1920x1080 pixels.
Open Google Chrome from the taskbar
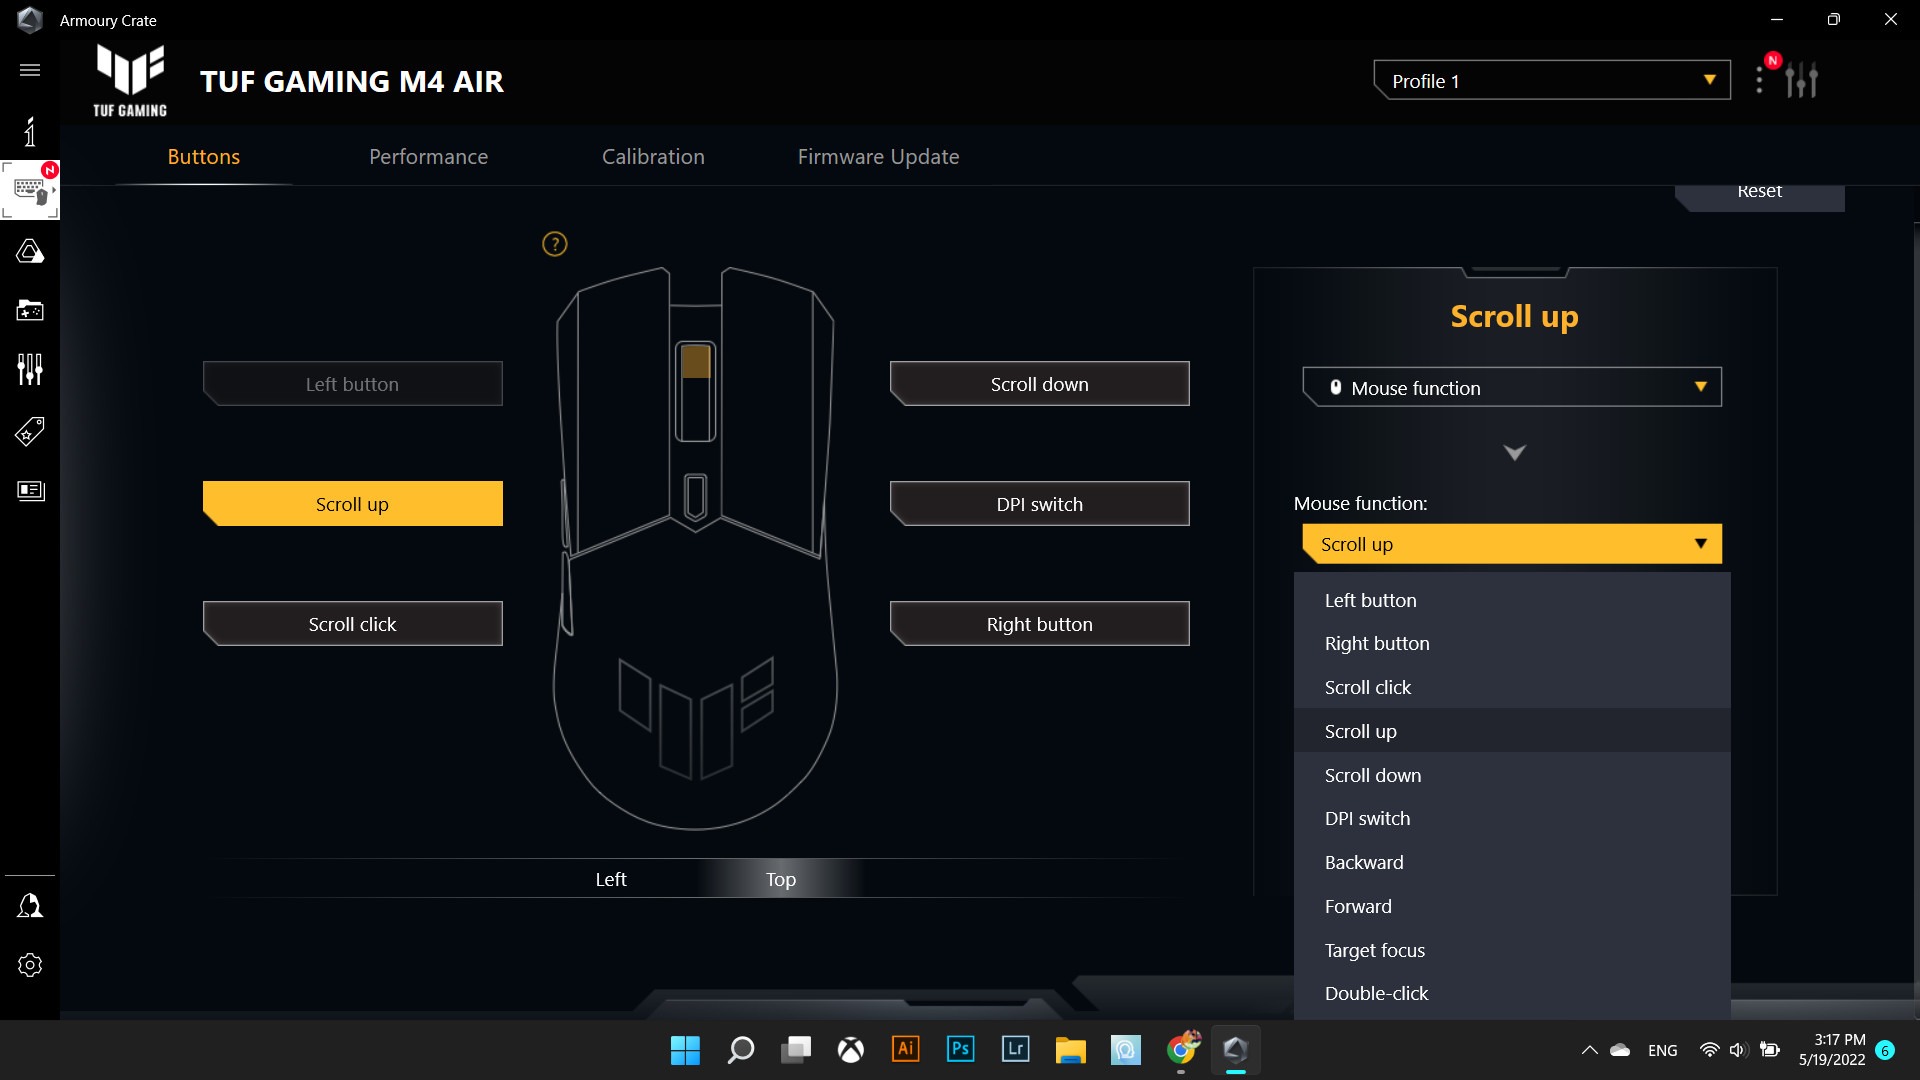tap(1182, 1049)
